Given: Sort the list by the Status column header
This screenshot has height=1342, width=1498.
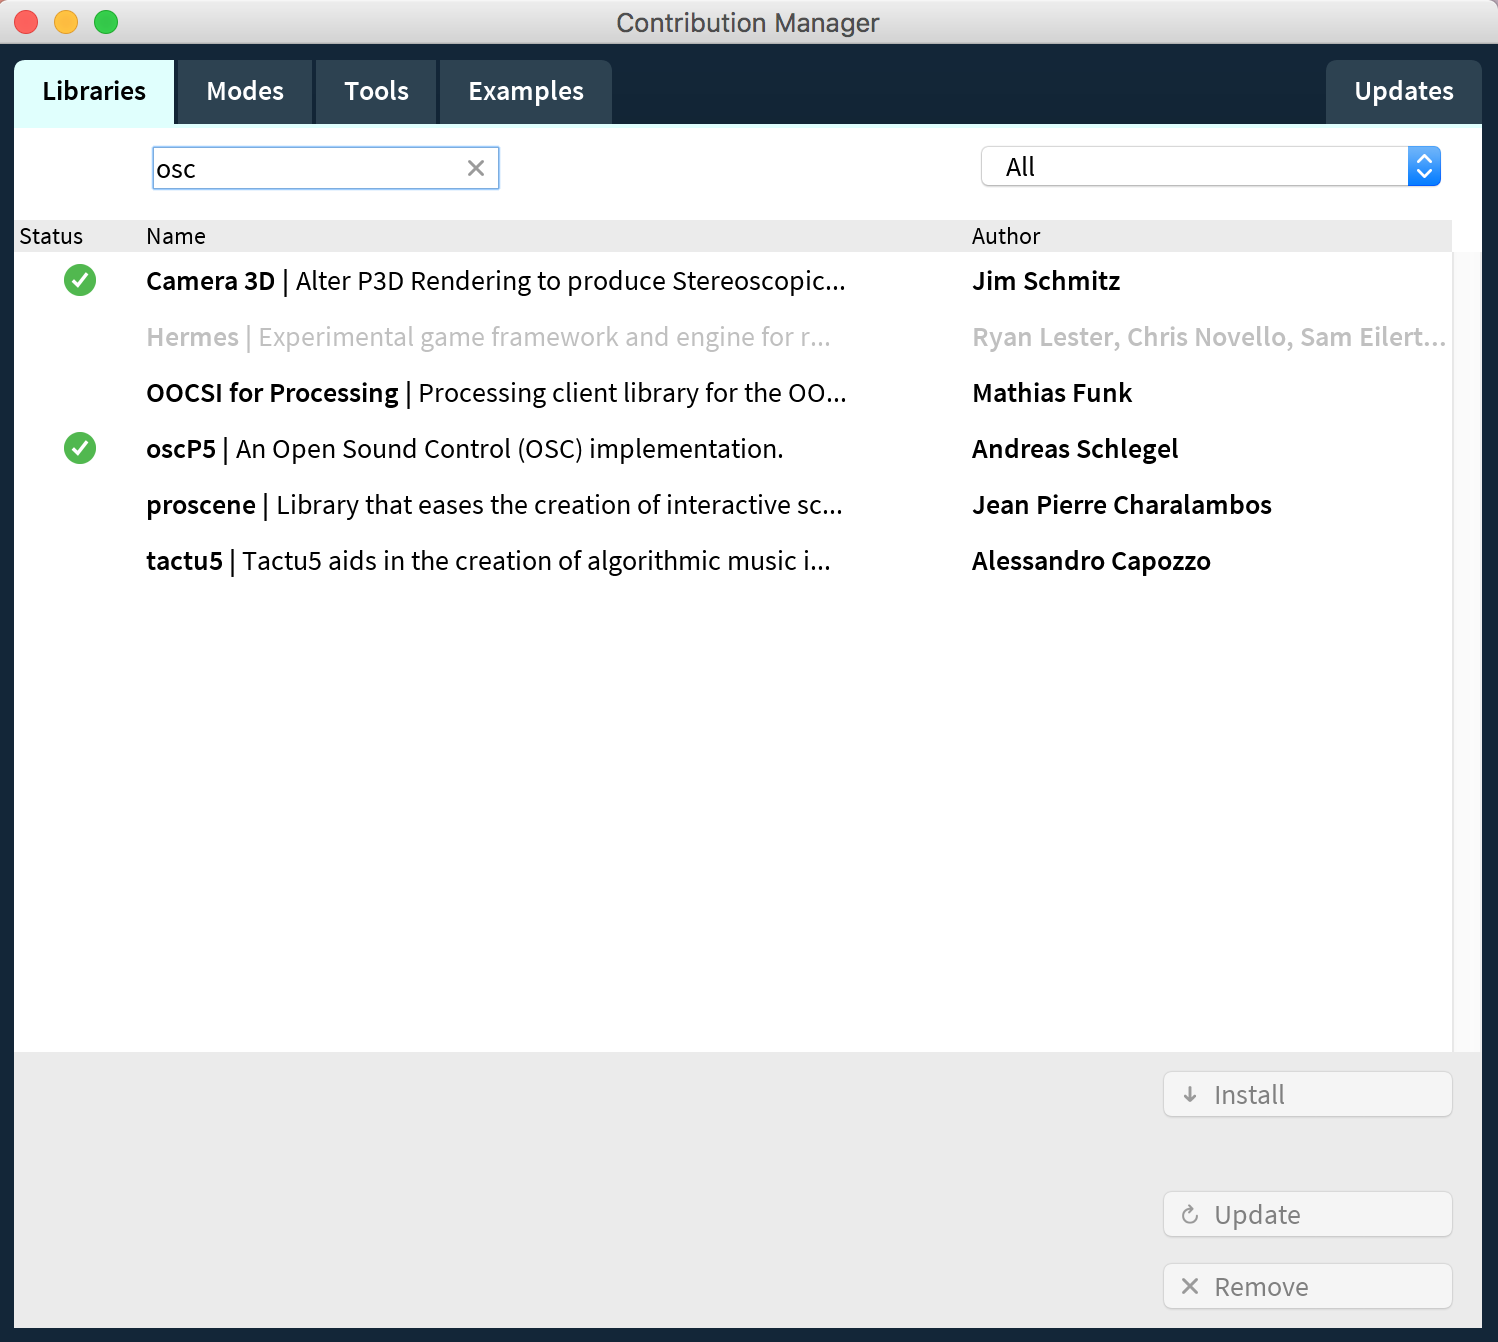Looking at the screenshot, I should (x=51, y=236).
